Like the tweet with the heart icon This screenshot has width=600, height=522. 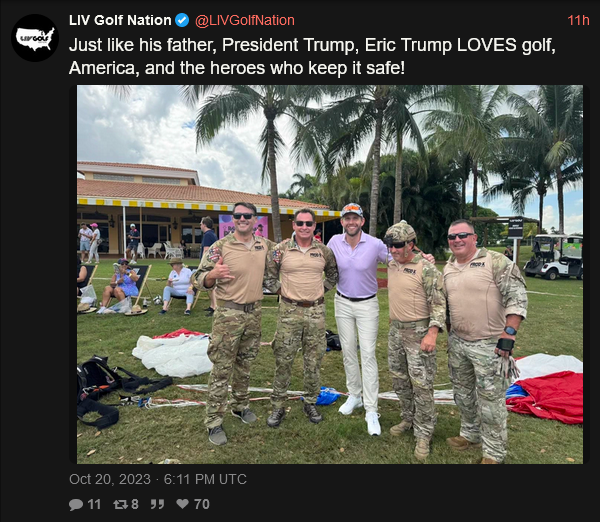(x=183, y=504)
